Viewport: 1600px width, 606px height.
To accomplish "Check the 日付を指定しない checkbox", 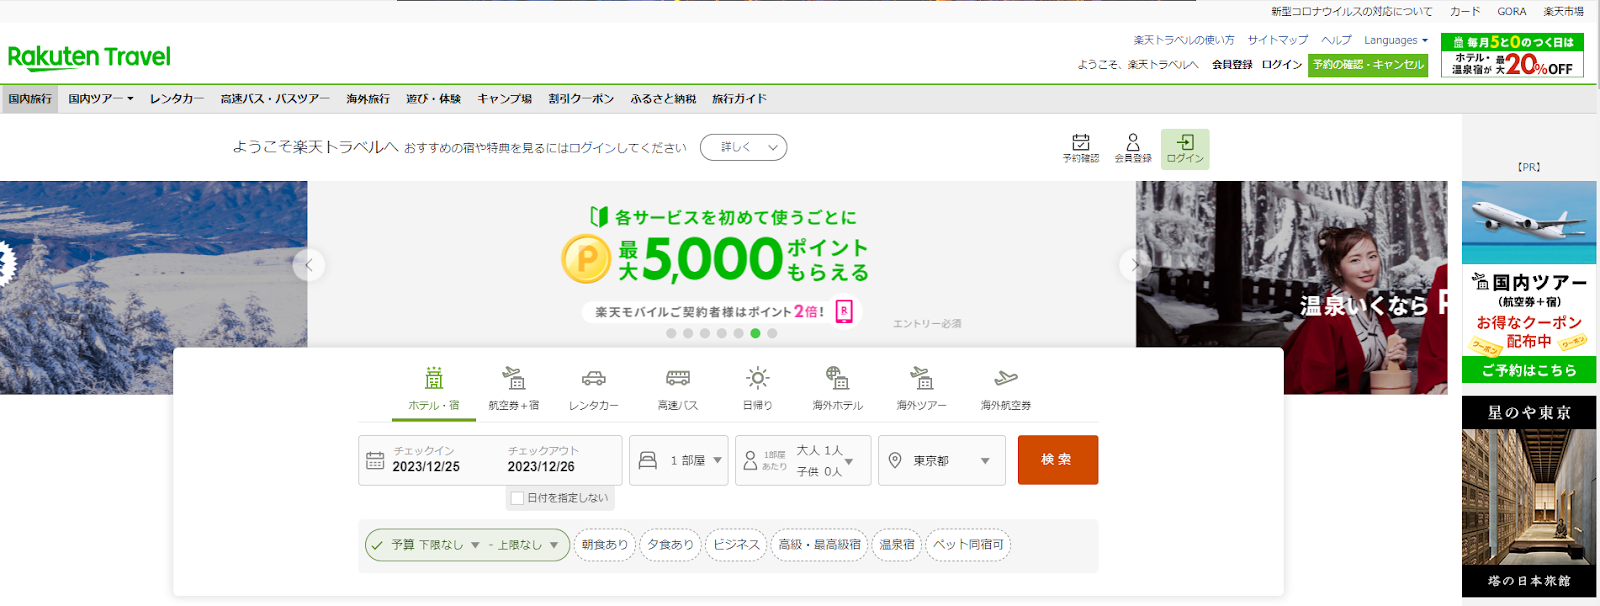I will (x=517, y=498).
